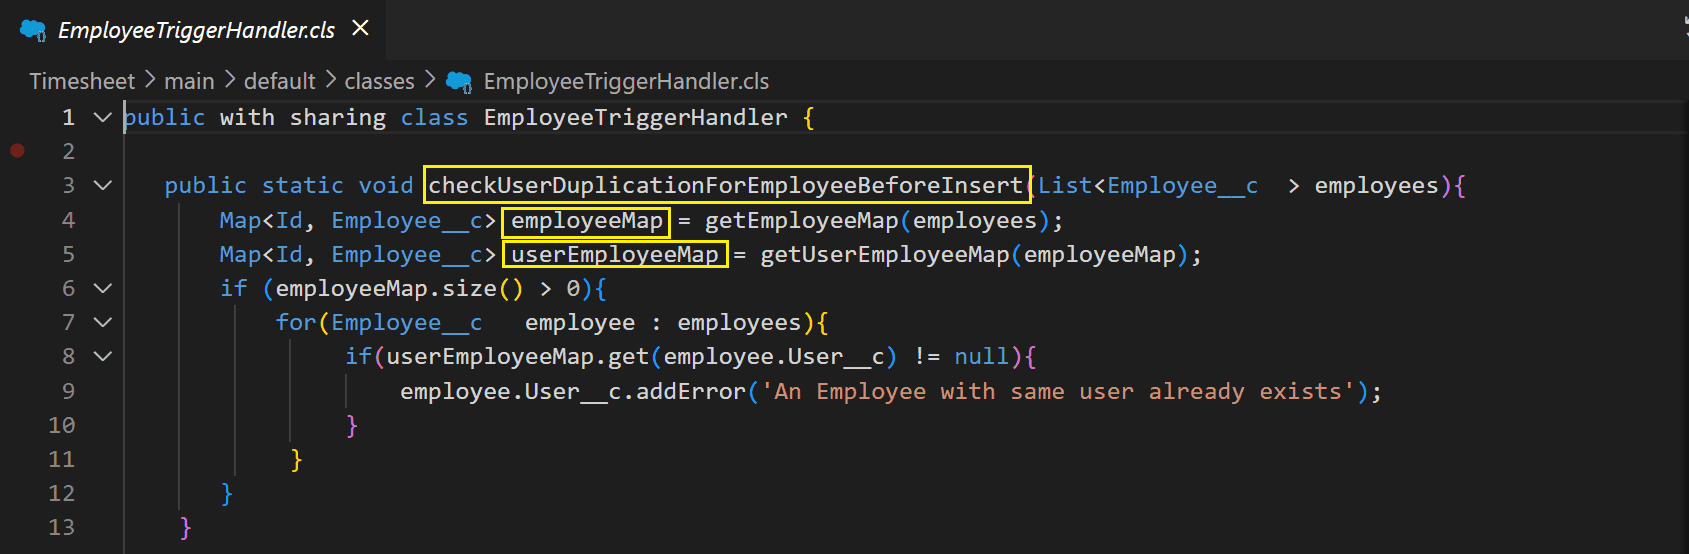Click Salesforce icon in the editor tab

33,30
